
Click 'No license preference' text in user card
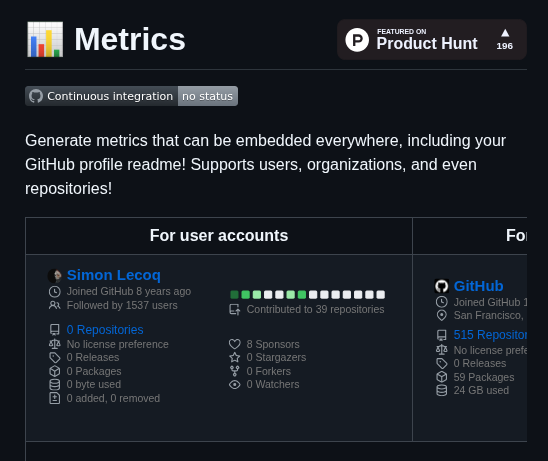pos(118,344)
